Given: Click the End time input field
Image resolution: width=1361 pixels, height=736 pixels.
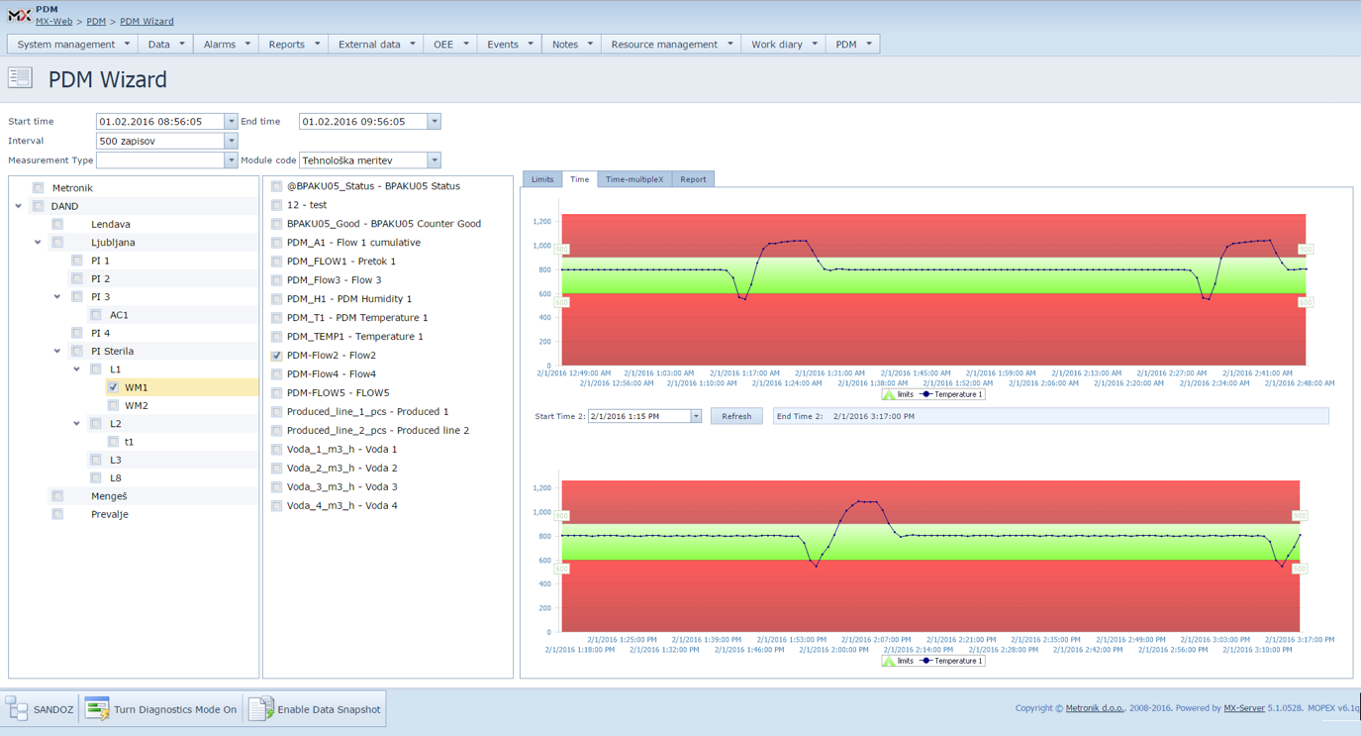Looking at the screenshot, I should coord(363,122).
